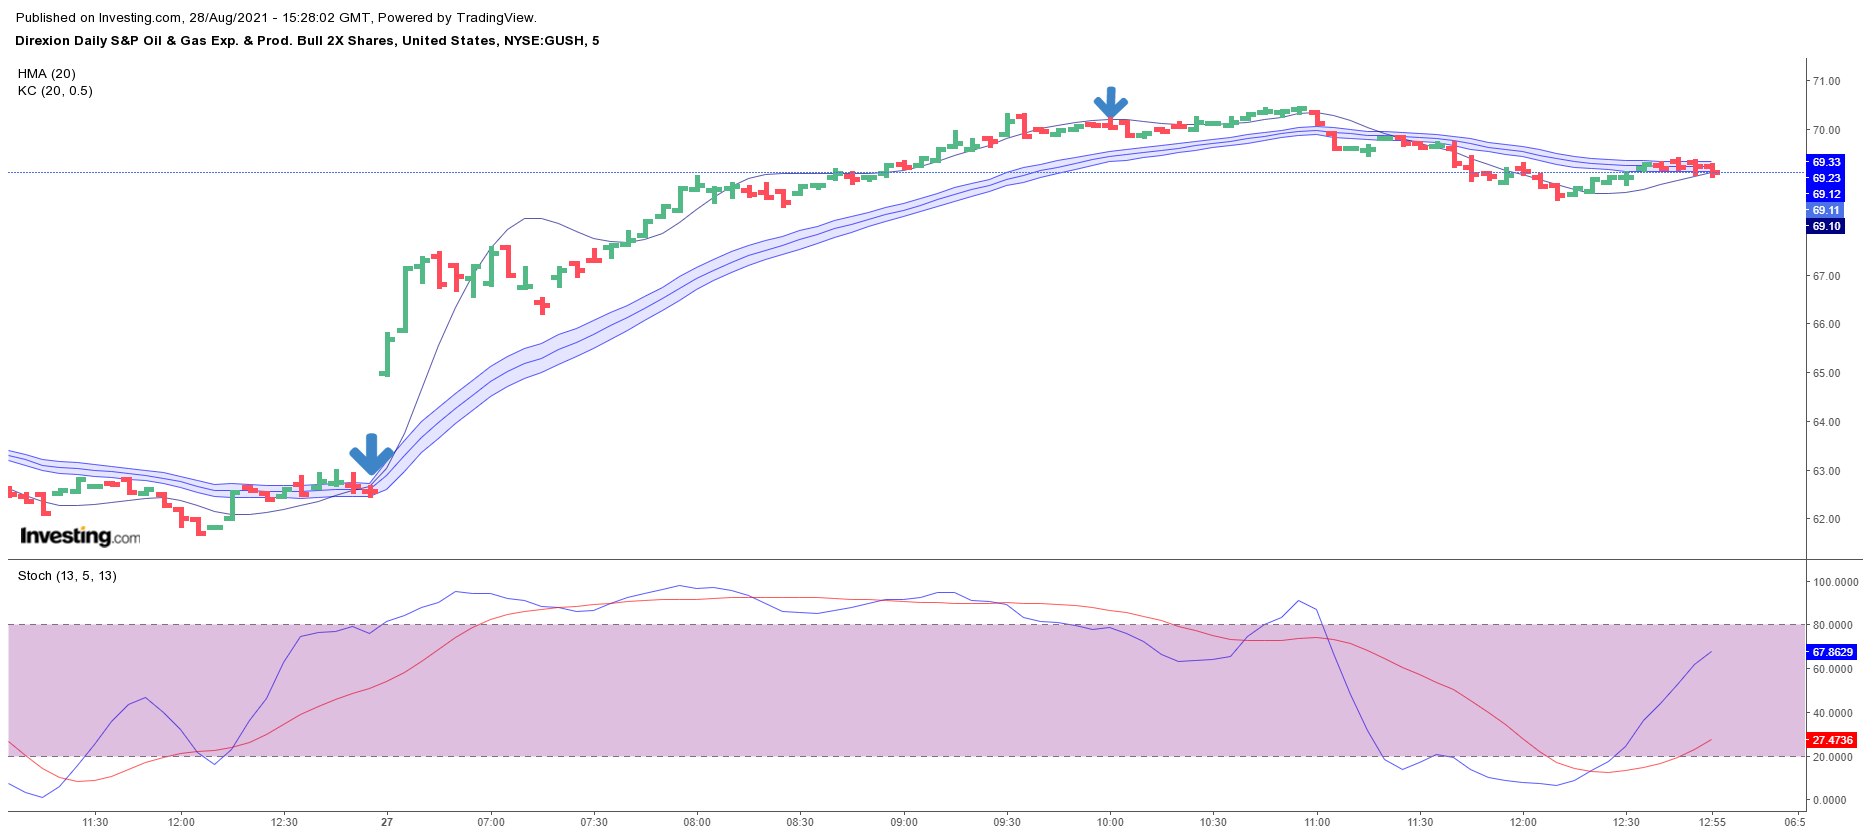
Task: Click the 65.00 price axis label
Action: 1827,373
